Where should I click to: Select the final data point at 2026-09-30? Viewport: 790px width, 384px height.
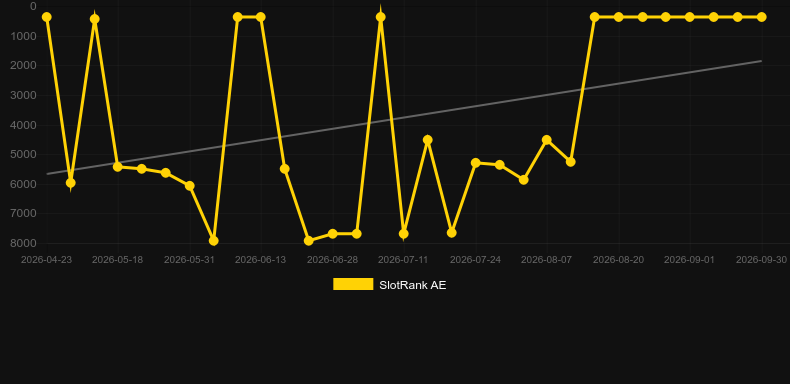point(761,17)
